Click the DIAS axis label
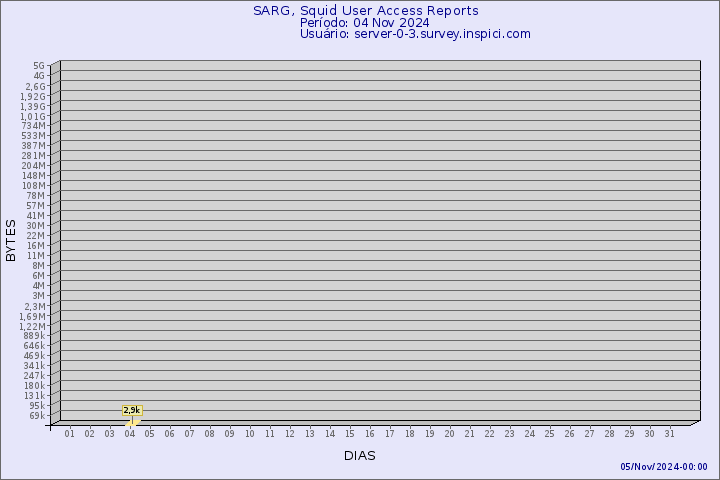 pyautogui.click(x=360, y=456)
